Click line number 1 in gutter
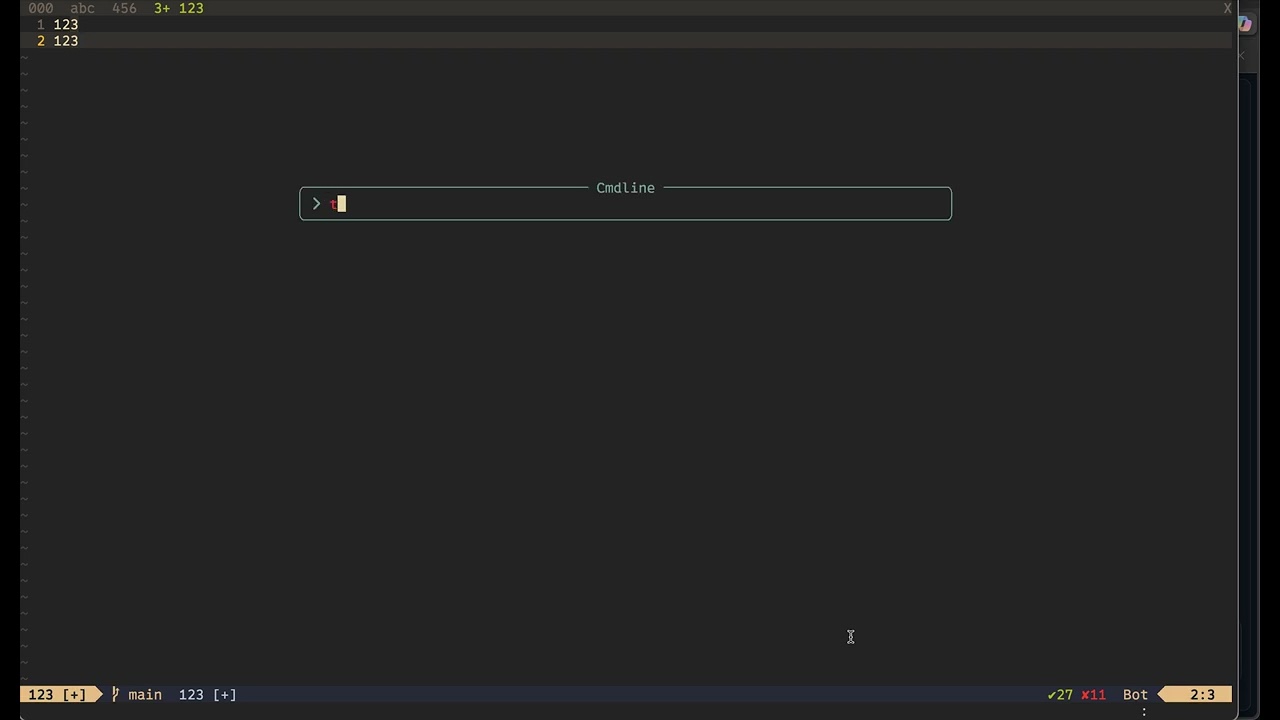The image size is (1280, 720). (x=41, y=24)
